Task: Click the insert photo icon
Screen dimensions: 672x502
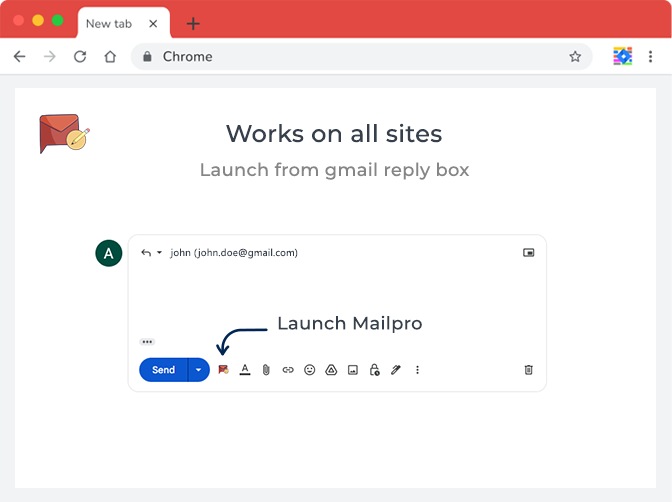Action: (353, 370)
